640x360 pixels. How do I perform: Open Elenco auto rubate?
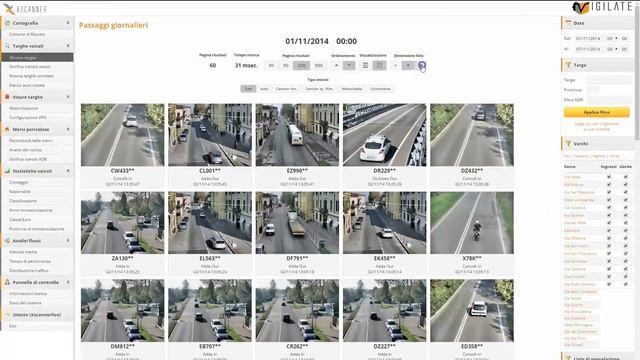click(27, 85)
